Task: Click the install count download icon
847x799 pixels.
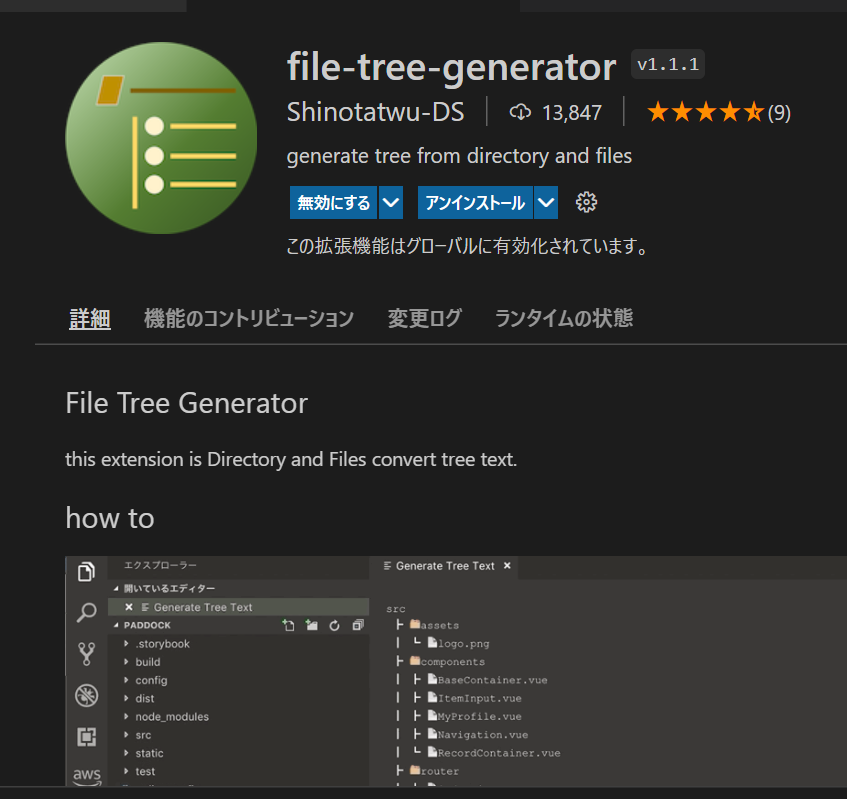Action: 520,112
